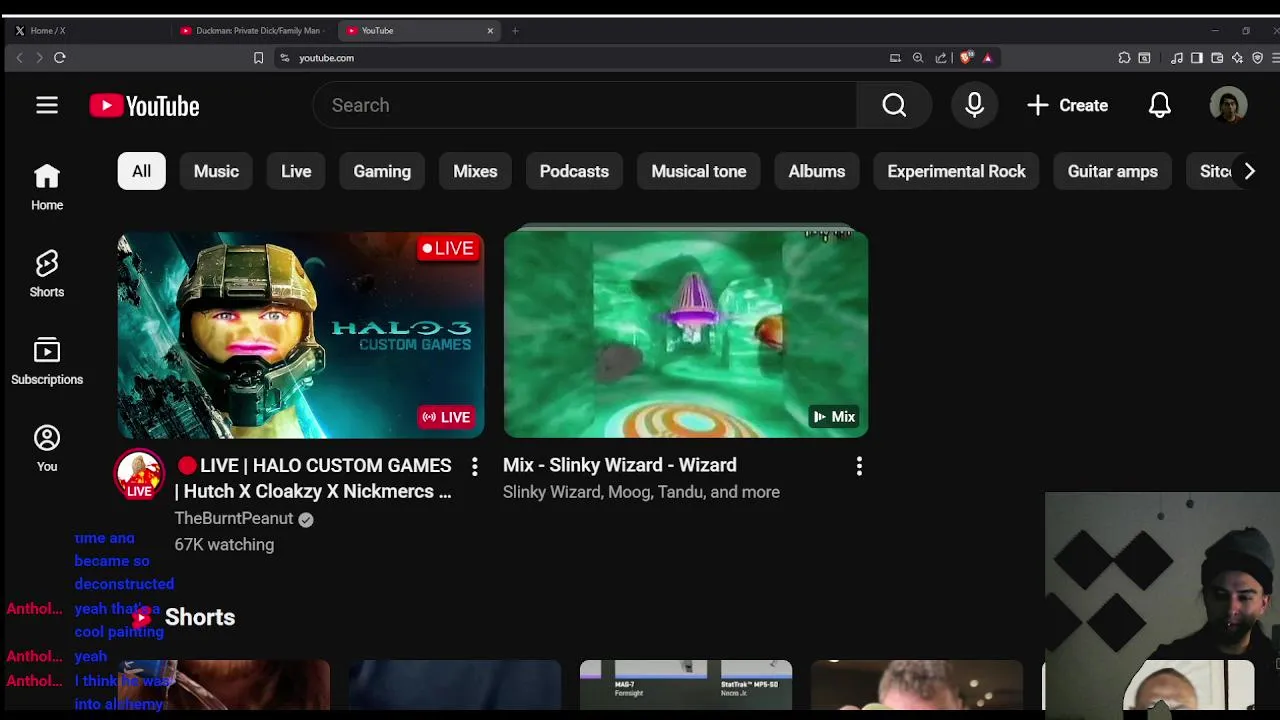Open the media control music note icon
This screenshot has height=720, width=1280.
pos(1177,58)
